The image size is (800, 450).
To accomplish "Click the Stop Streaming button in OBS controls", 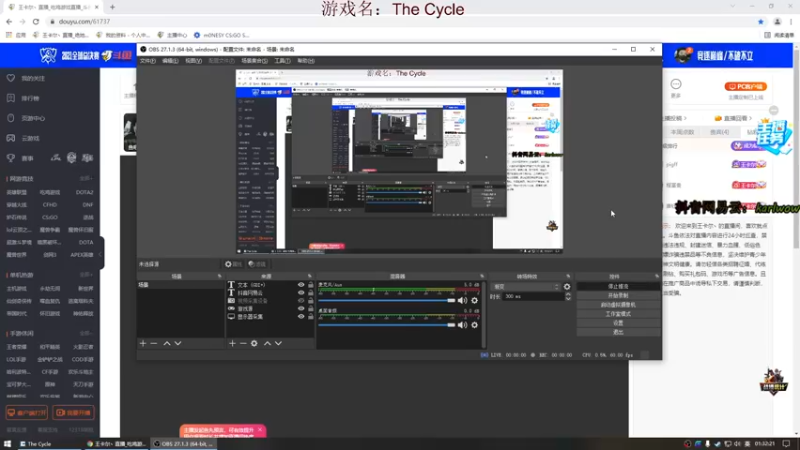I will tap(618, 287).
